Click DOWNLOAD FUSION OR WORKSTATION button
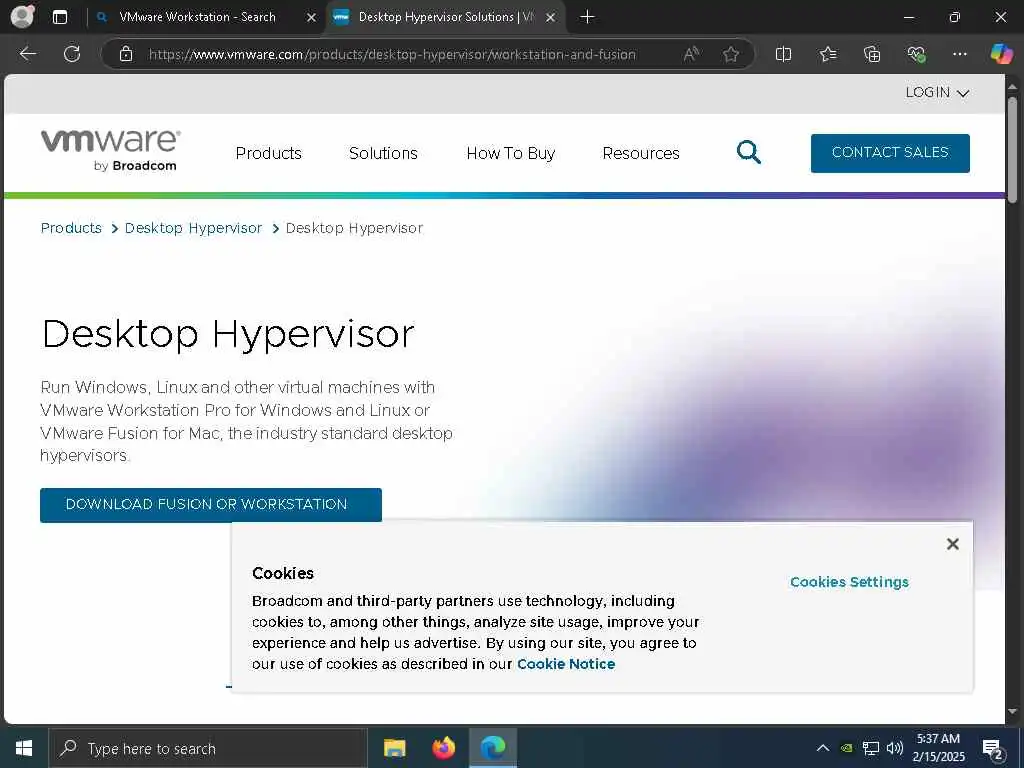Image resolution: width=1024 pixels, height=768 pixels. [211, 505]
